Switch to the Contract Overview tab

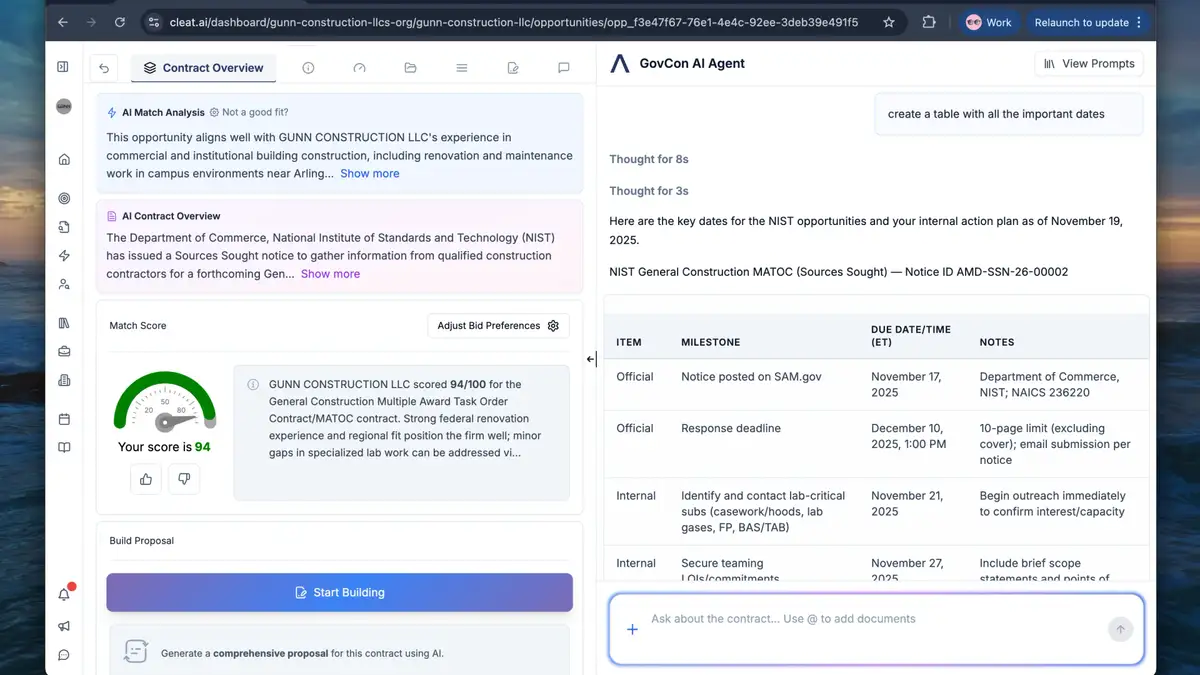pos(204,68)
